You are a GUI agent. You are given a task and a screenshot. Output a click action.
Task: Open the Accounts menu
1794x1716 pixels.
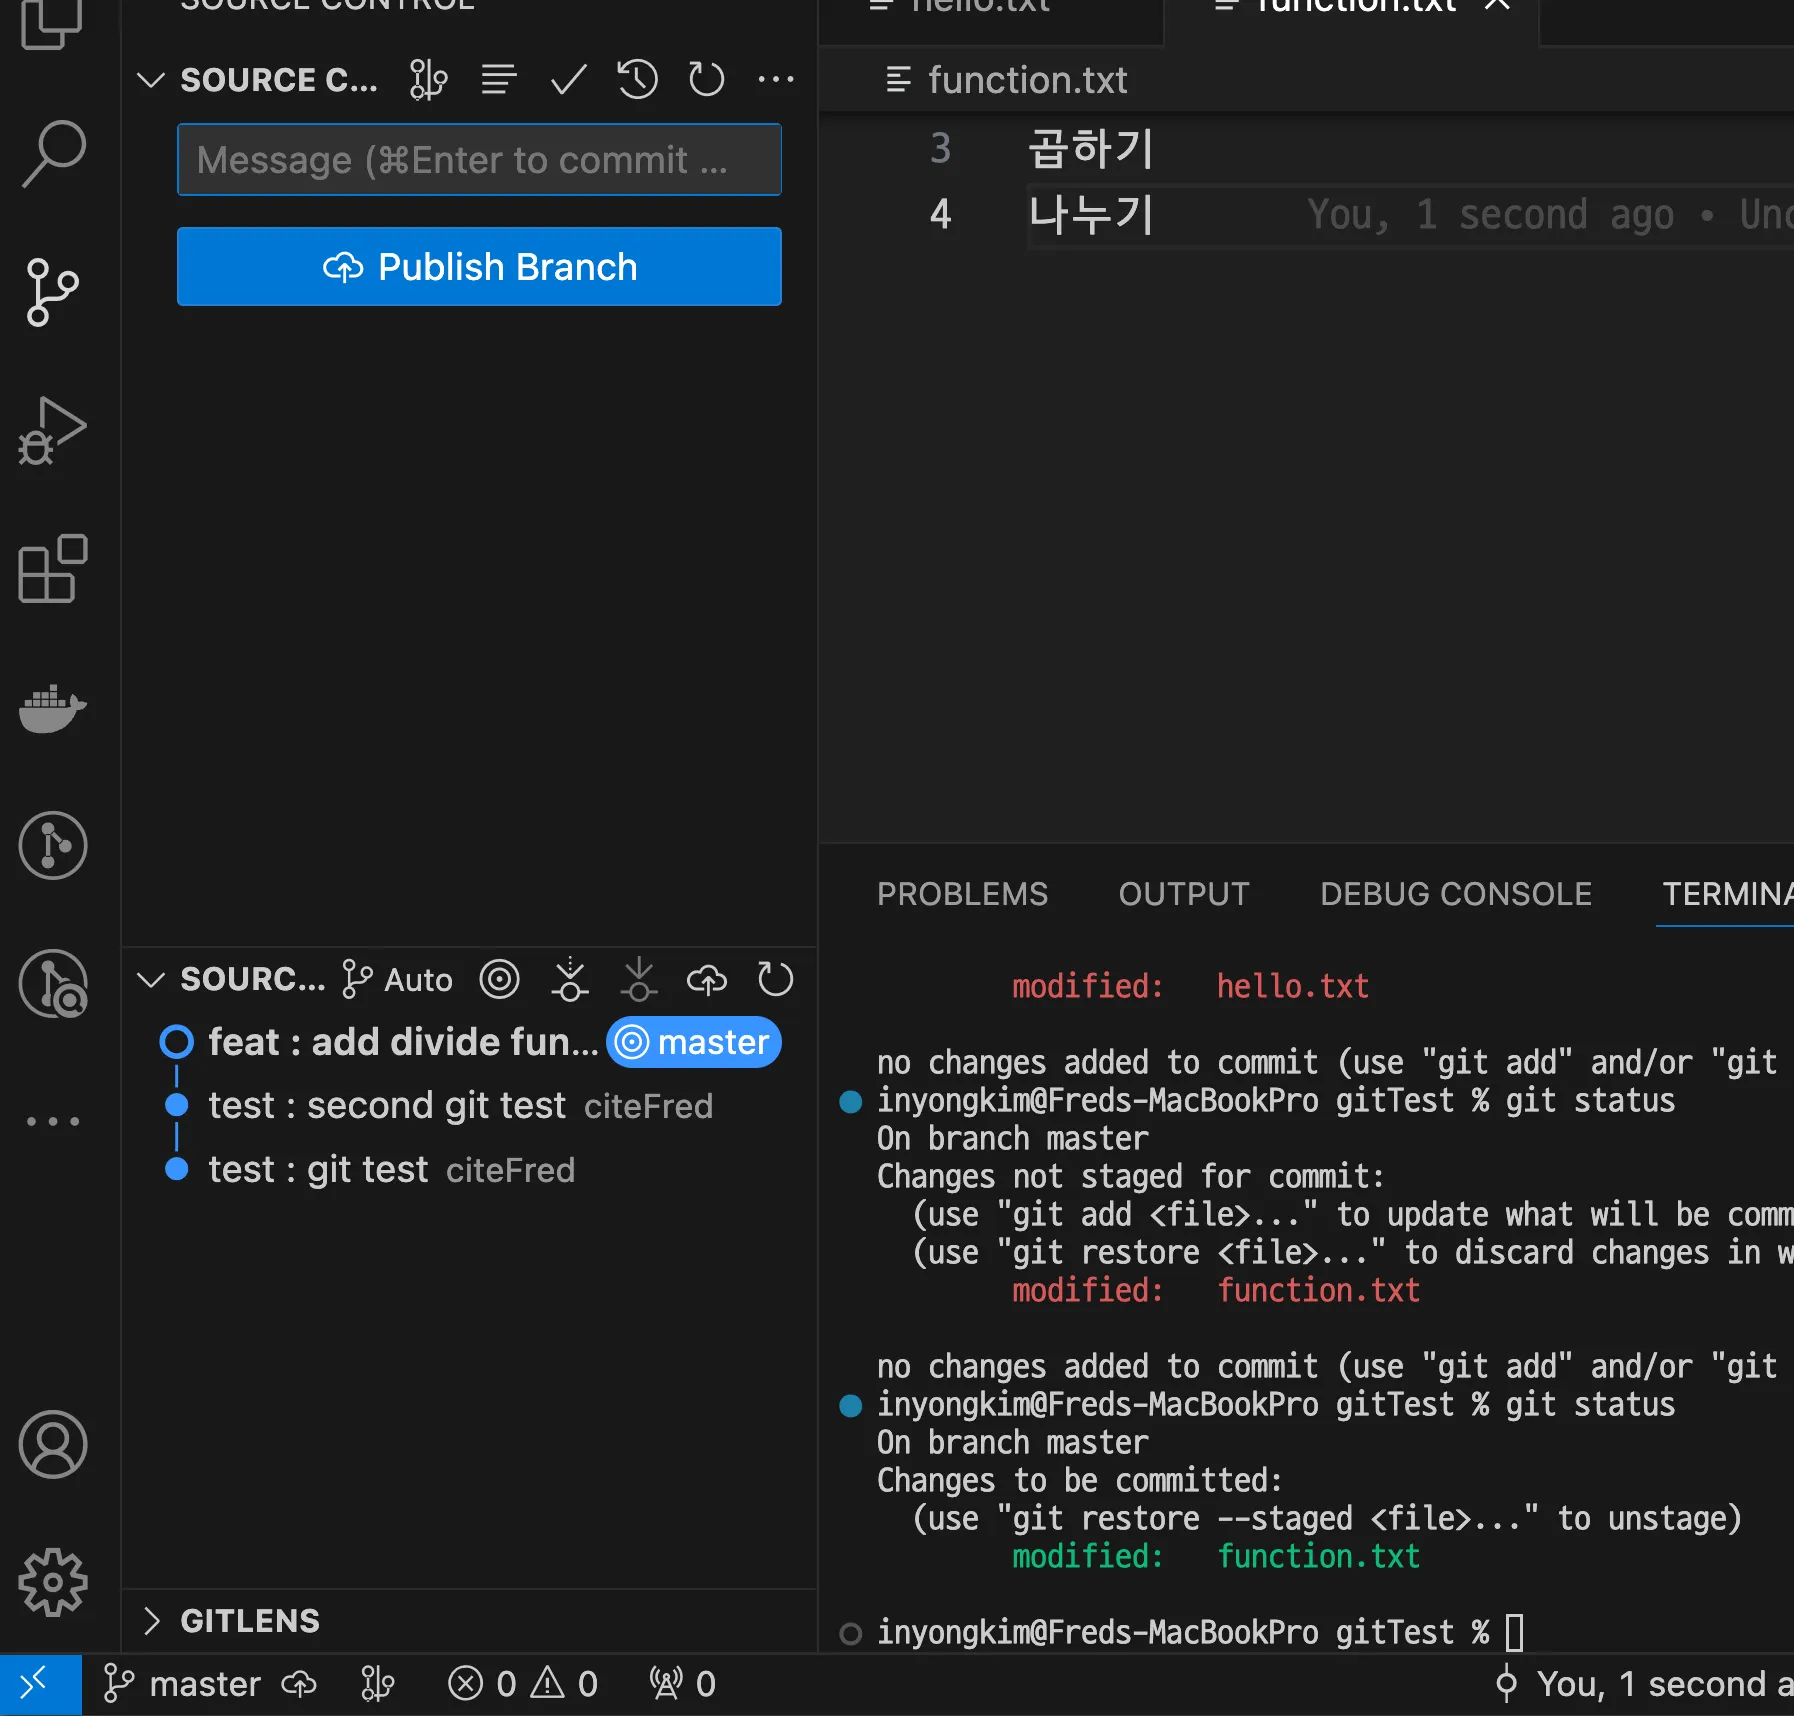pyautogui.click(x=53, y=1444)
